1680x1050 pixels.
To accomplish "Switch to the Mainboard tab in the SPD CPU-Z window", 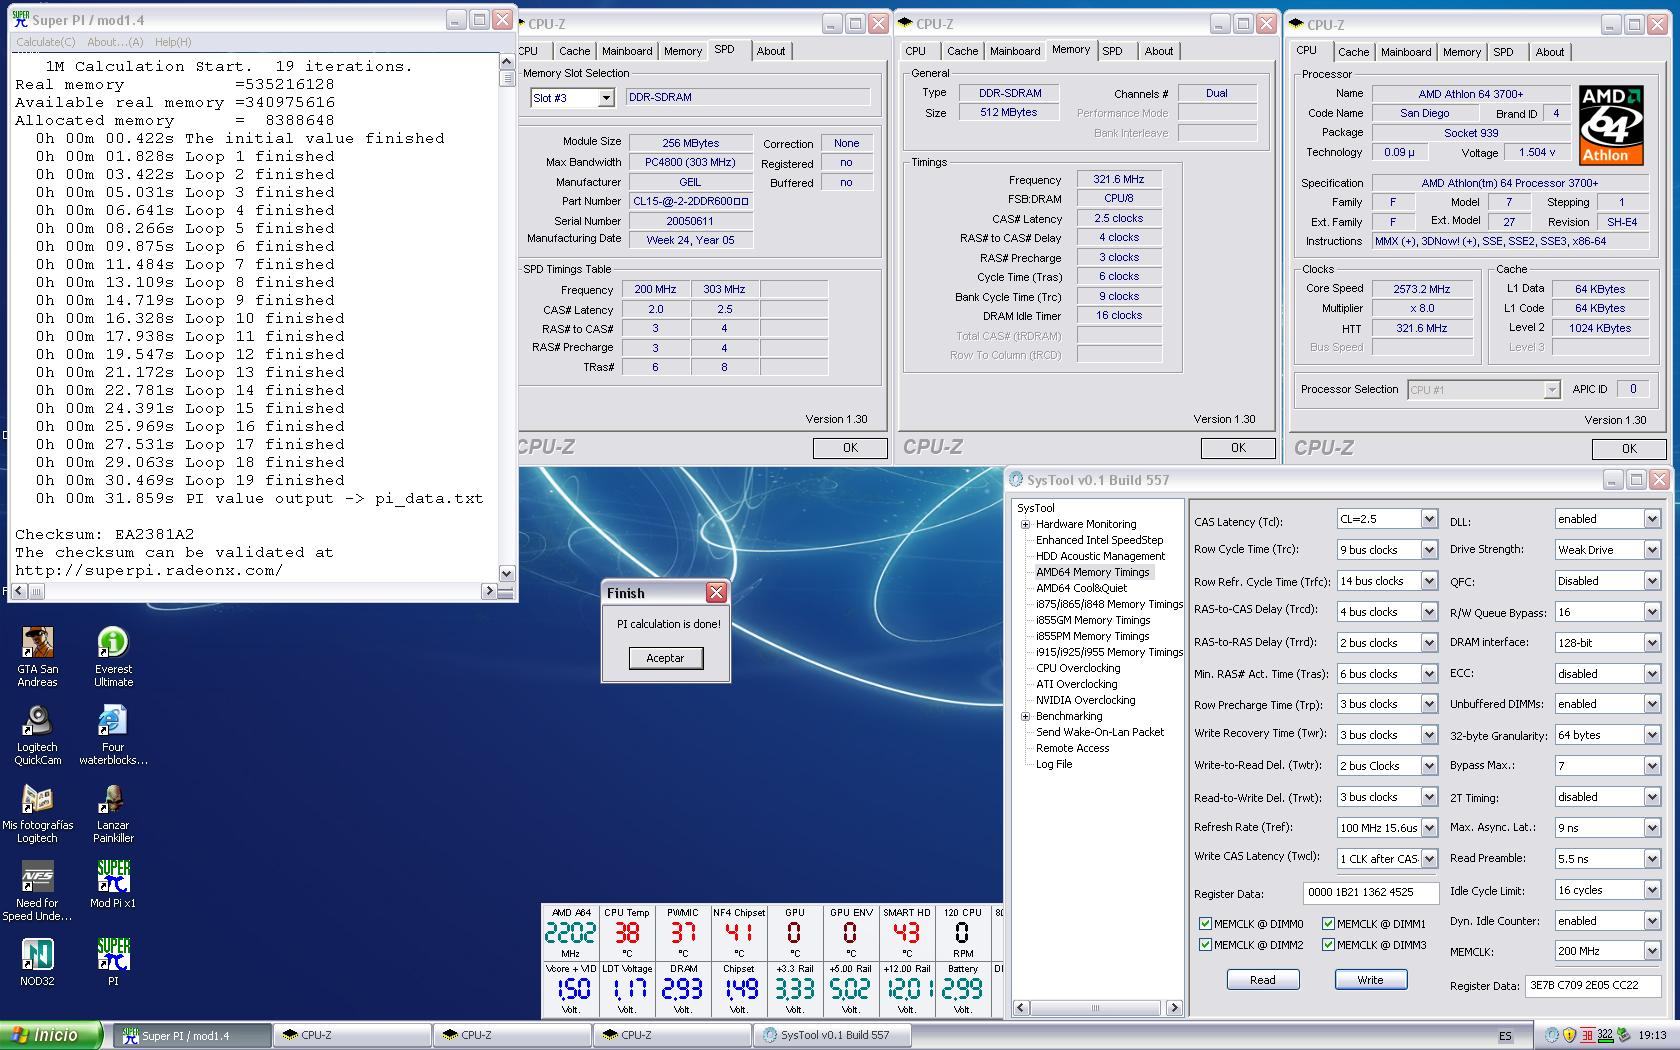I will click(x=627, y=51).
